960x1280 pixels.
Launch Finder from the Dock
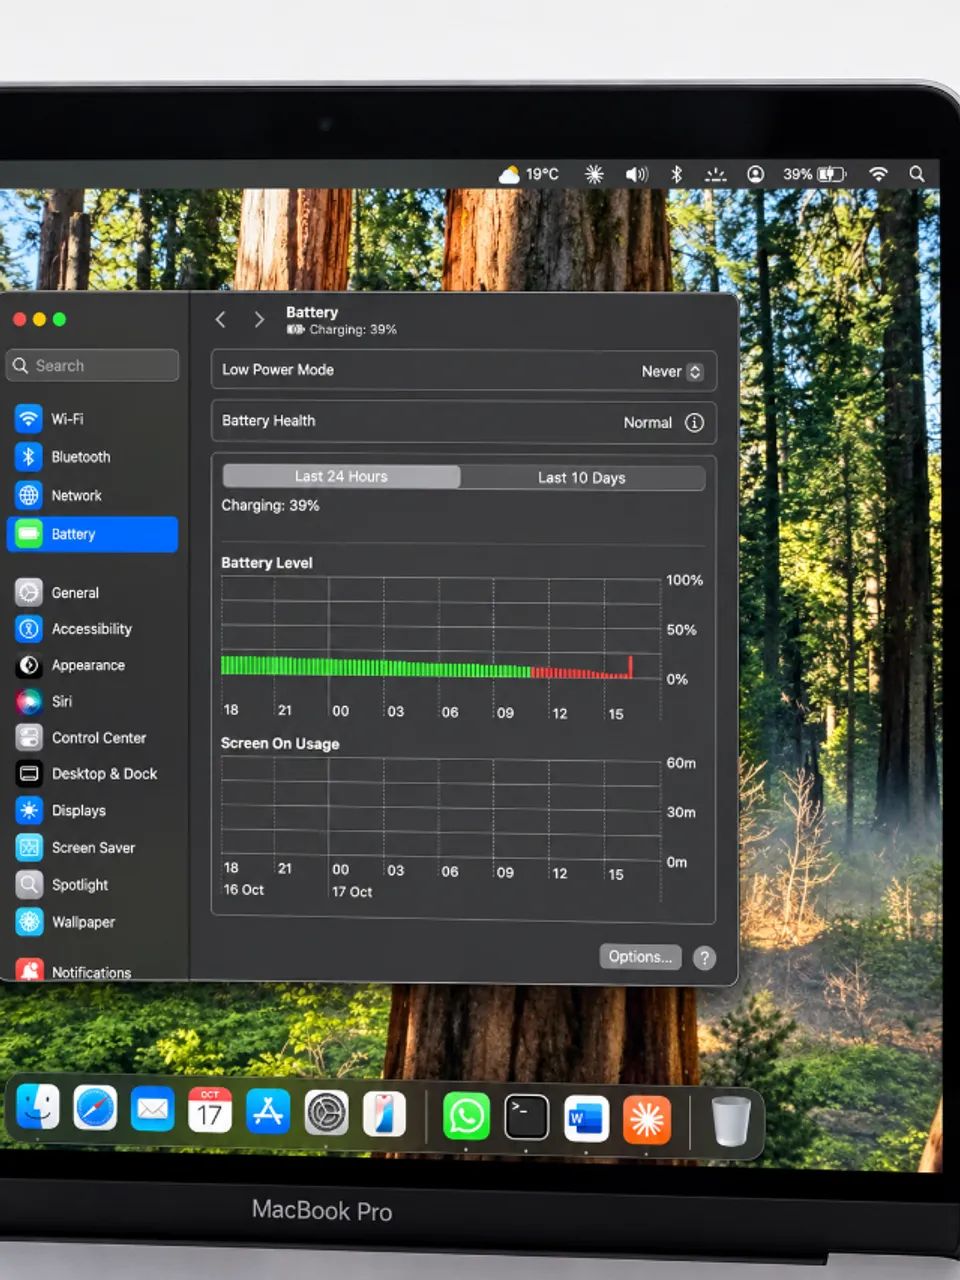click(38, 1109)
